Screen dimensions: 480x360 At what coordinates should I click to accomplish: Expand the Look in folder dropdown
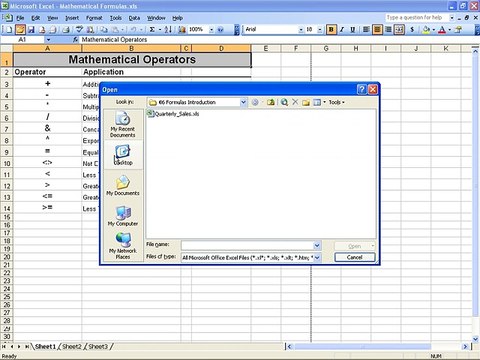243,102
